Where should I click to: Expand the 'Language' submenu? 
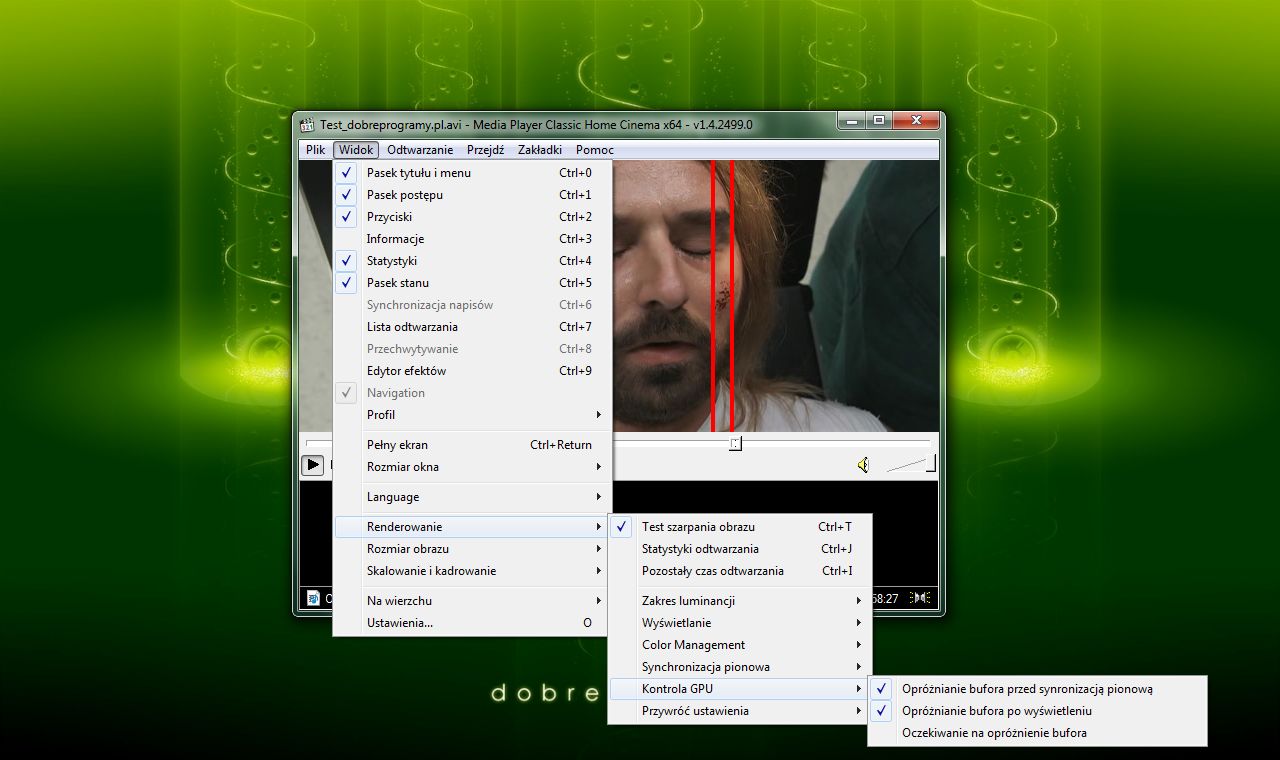point(470,497)
